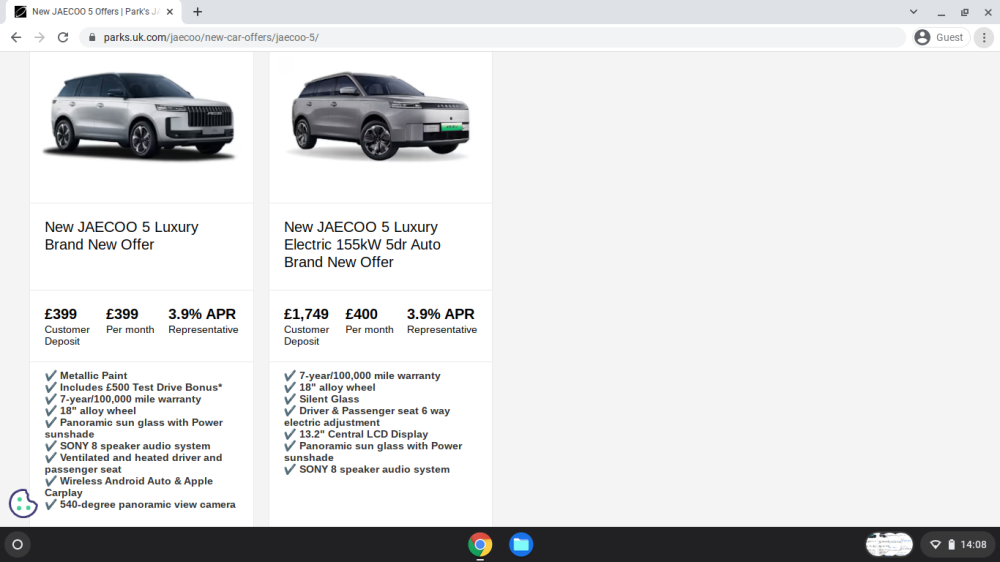The width and height of the screenshot is (1000, 562).
Task: Click 3.9% APR on the petrol offer
Action: tap(202, 314)
